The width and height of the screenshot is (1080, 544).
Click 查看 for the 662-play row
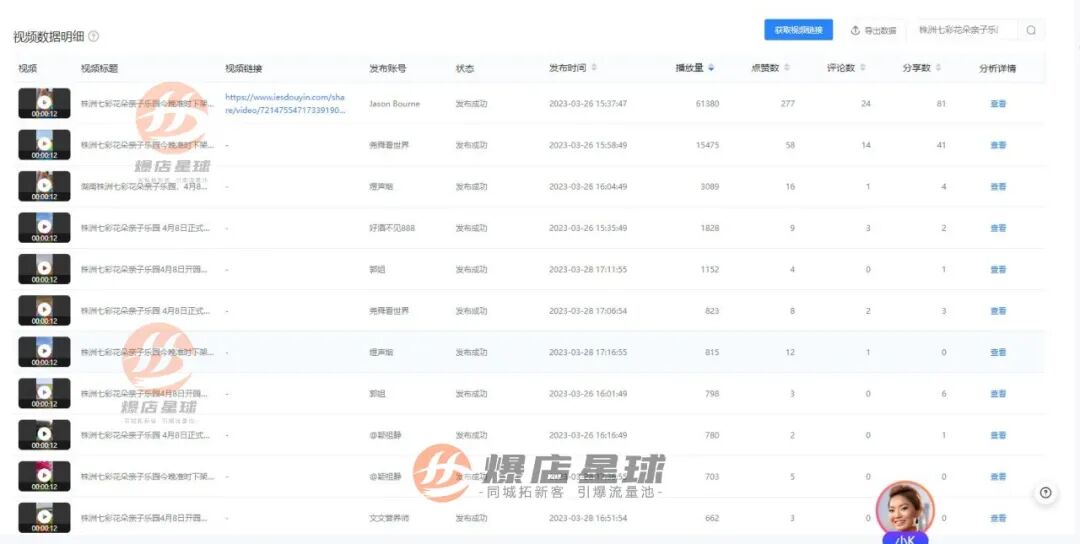(x=998, y=518)
